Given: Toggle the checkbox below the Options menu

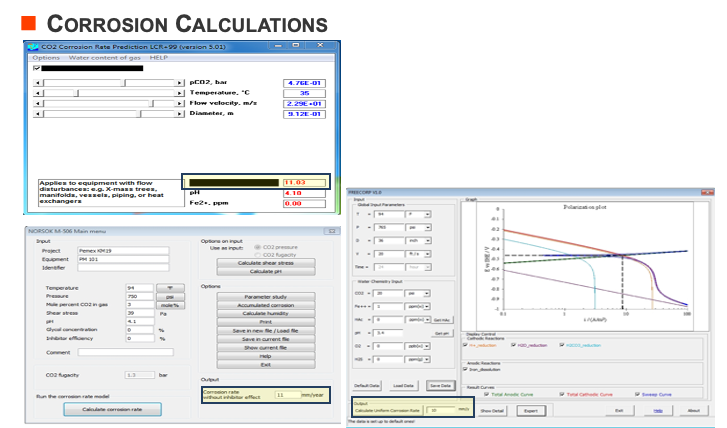Looking at the screenshot, I should click(x=37, y=68).
